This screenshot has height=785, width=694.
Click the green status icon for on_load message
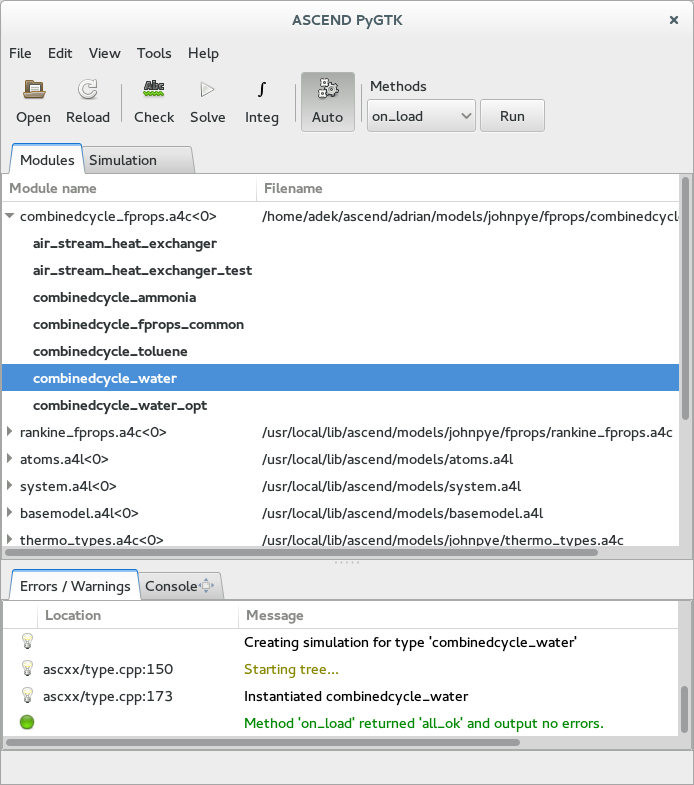pos(27,722)
